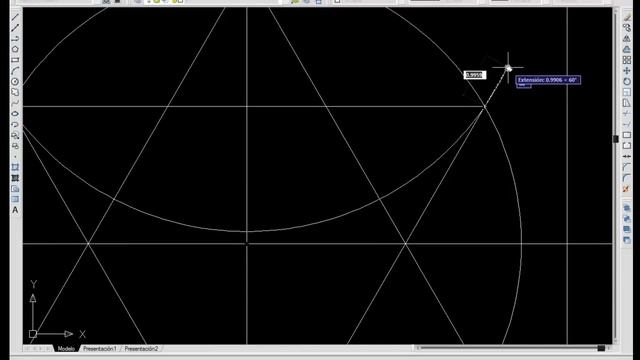Open the Hatch tool
Viewport: 640px width, 360px height.
point(15,167)
